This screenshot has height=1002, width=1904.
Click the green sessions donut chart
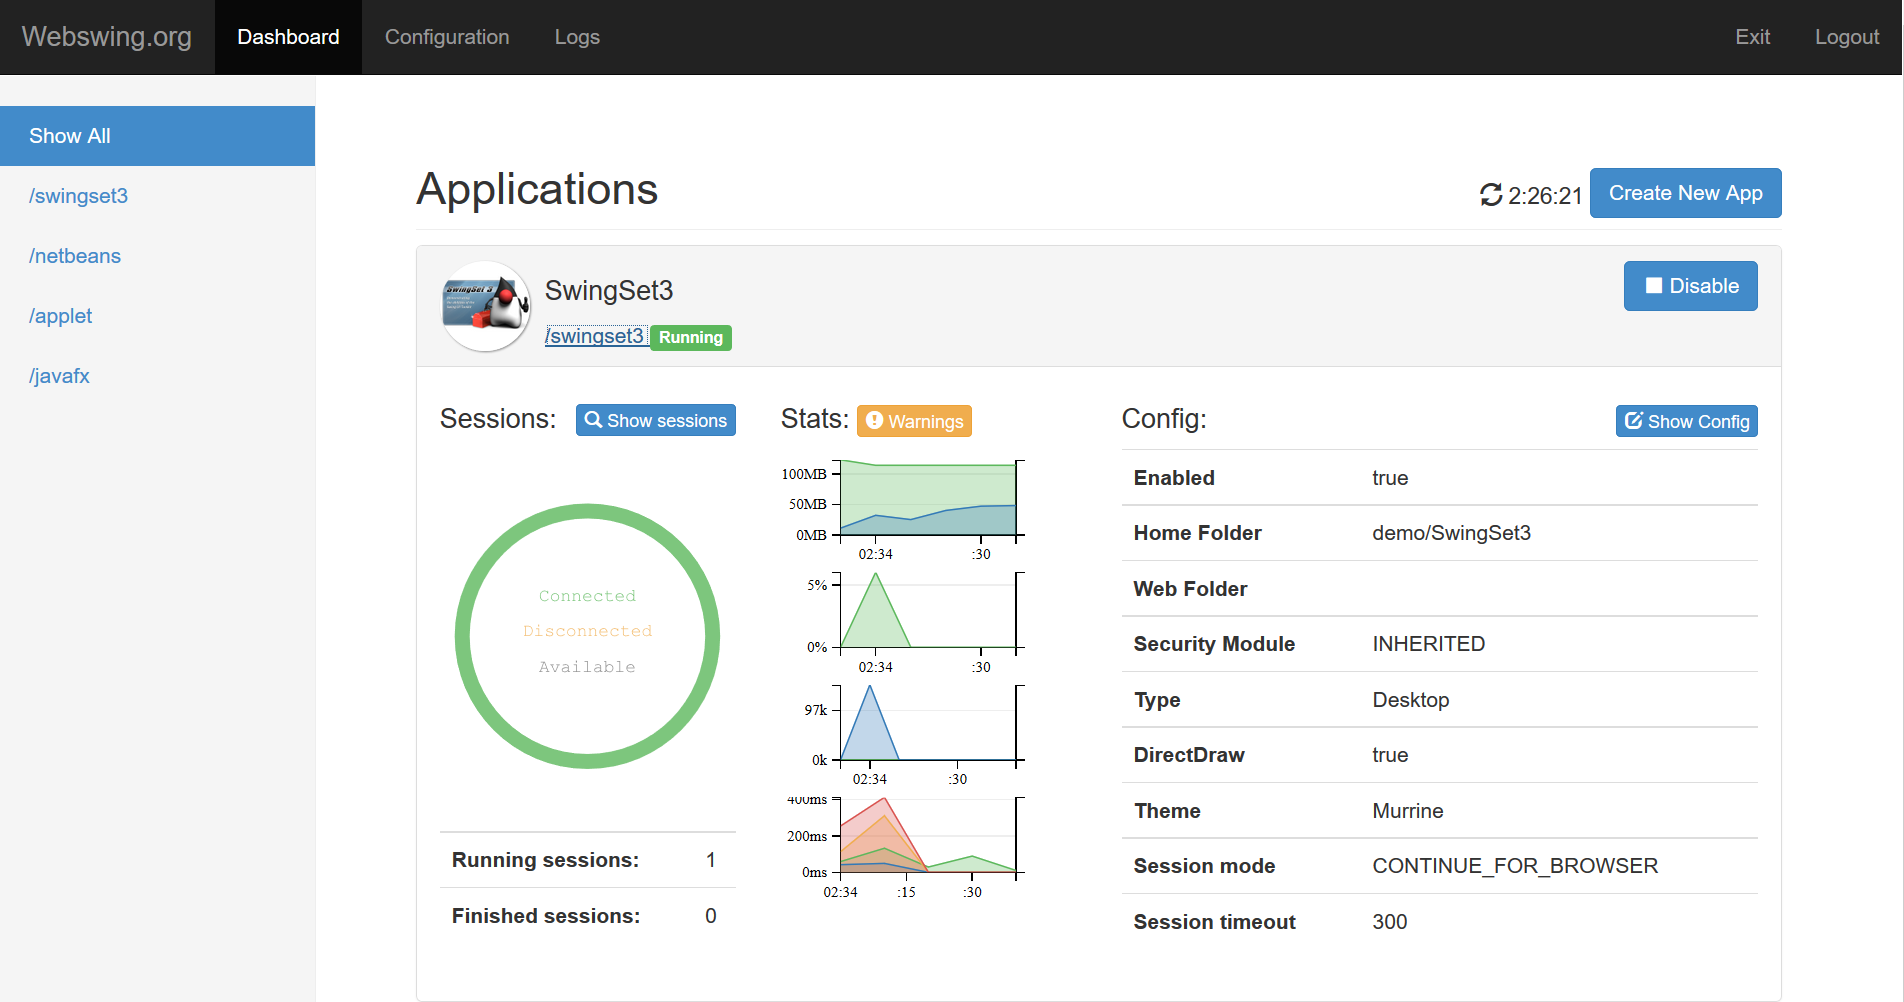point(587,636)
